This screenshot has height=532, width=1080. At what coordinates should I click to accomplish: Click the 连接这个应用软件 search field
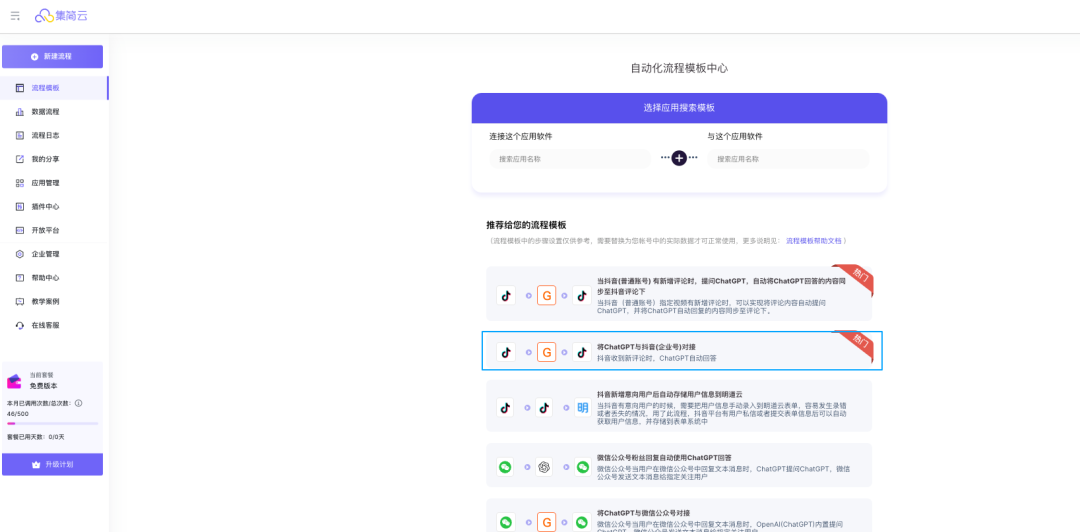pos(570,159)
